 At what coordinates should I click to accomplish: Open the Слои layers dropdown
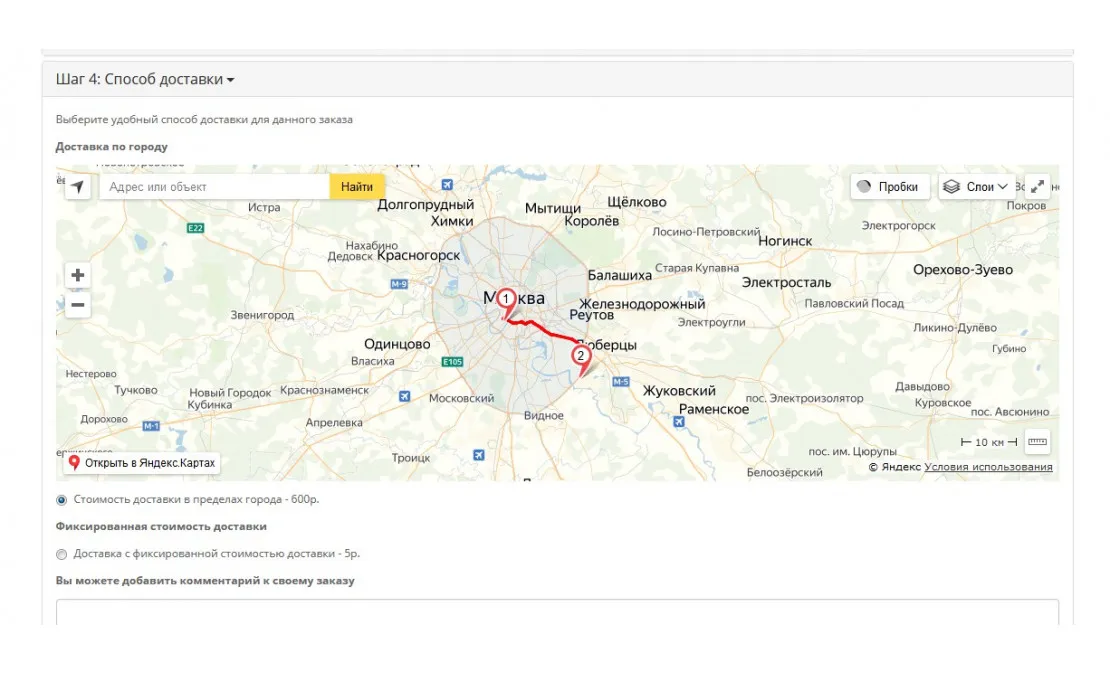(x=977, y=187)
